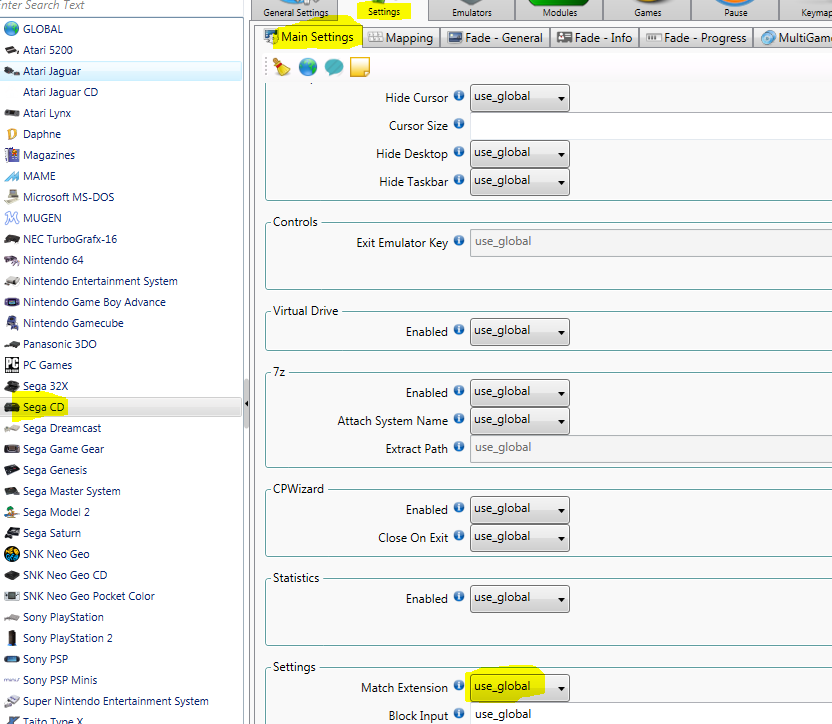The height and width of the screenshot is (724, 832).
Task: Open the Emulators top tab
Action: 471,11
